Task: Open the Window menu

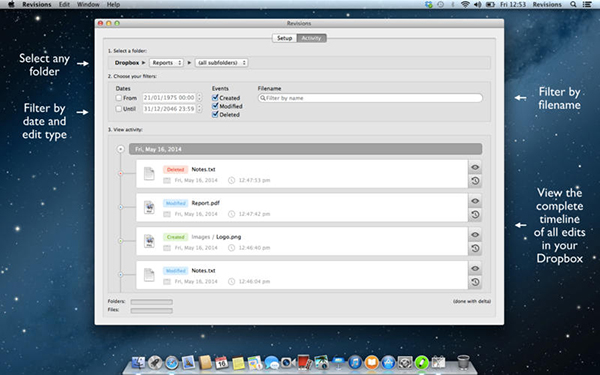Action: [88, 5]
